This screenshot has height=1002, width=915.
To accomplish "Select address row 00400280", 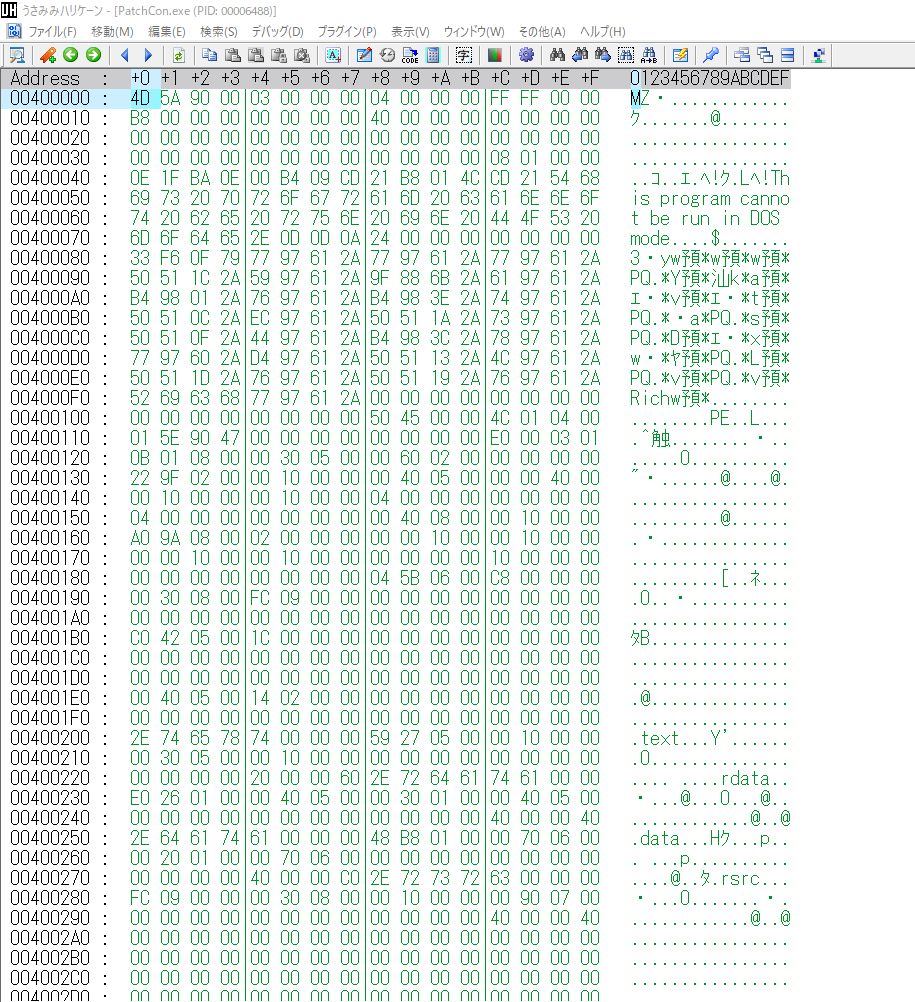I will pos(50,898).
